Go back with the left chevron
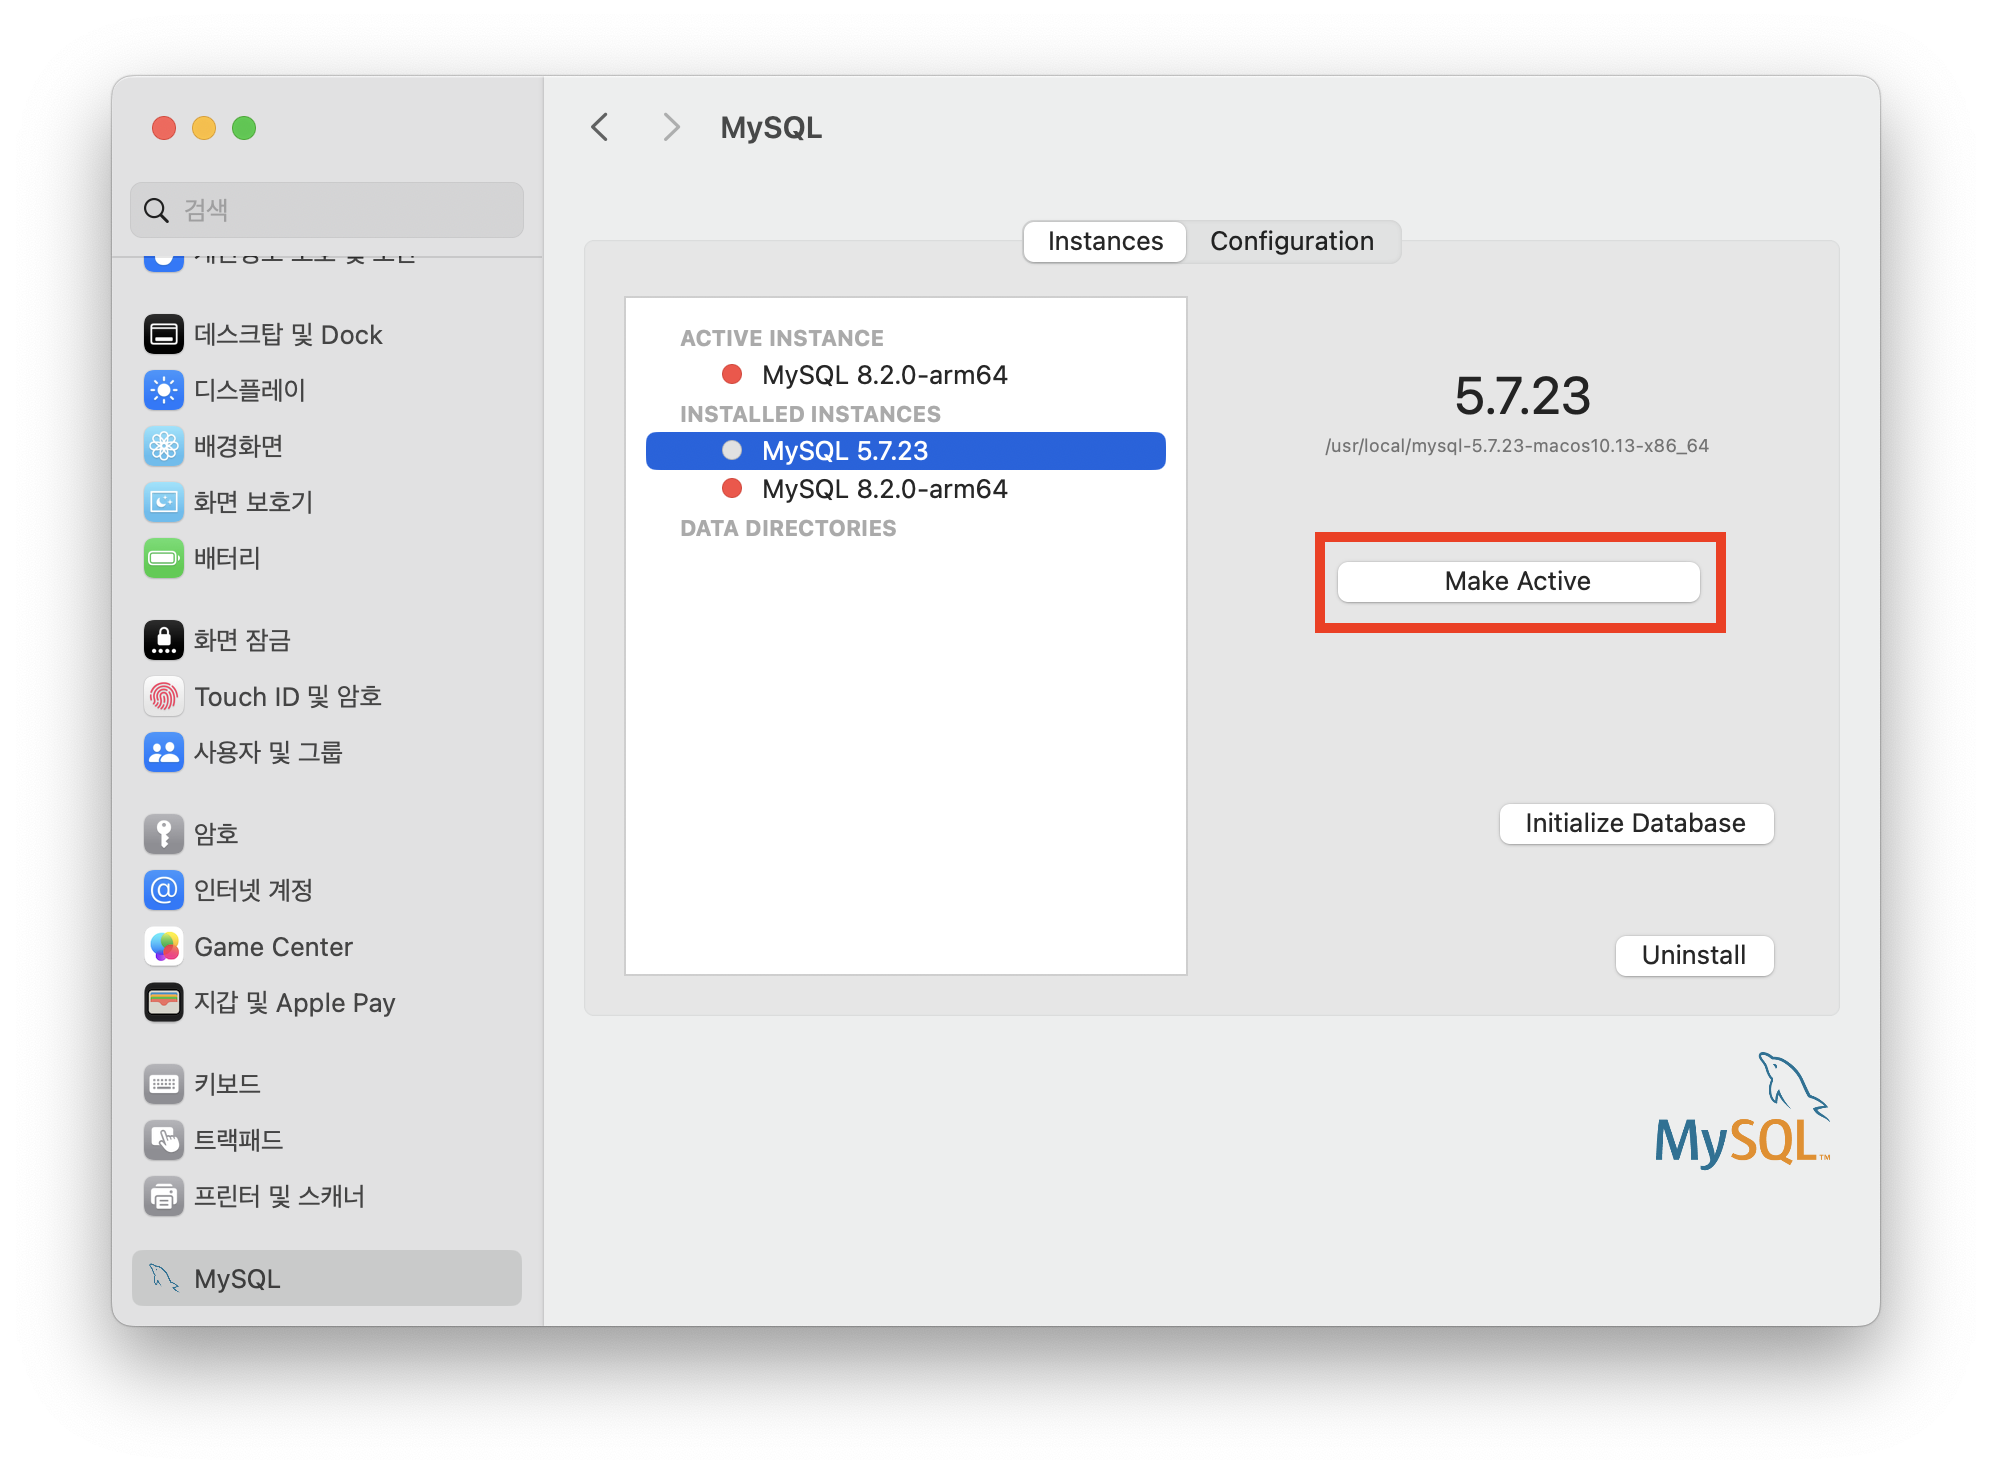 point(600,127)
